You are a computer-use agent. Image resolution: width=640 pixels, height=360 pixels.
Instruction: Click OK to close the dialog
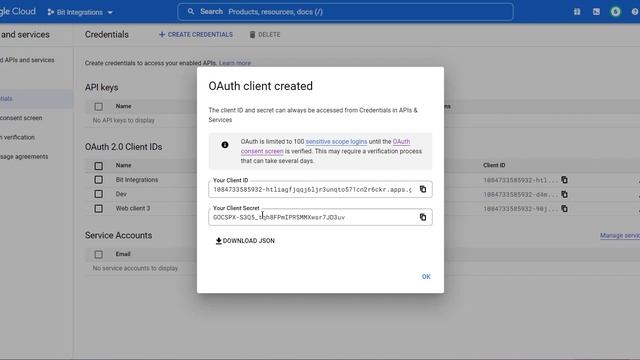426,277
